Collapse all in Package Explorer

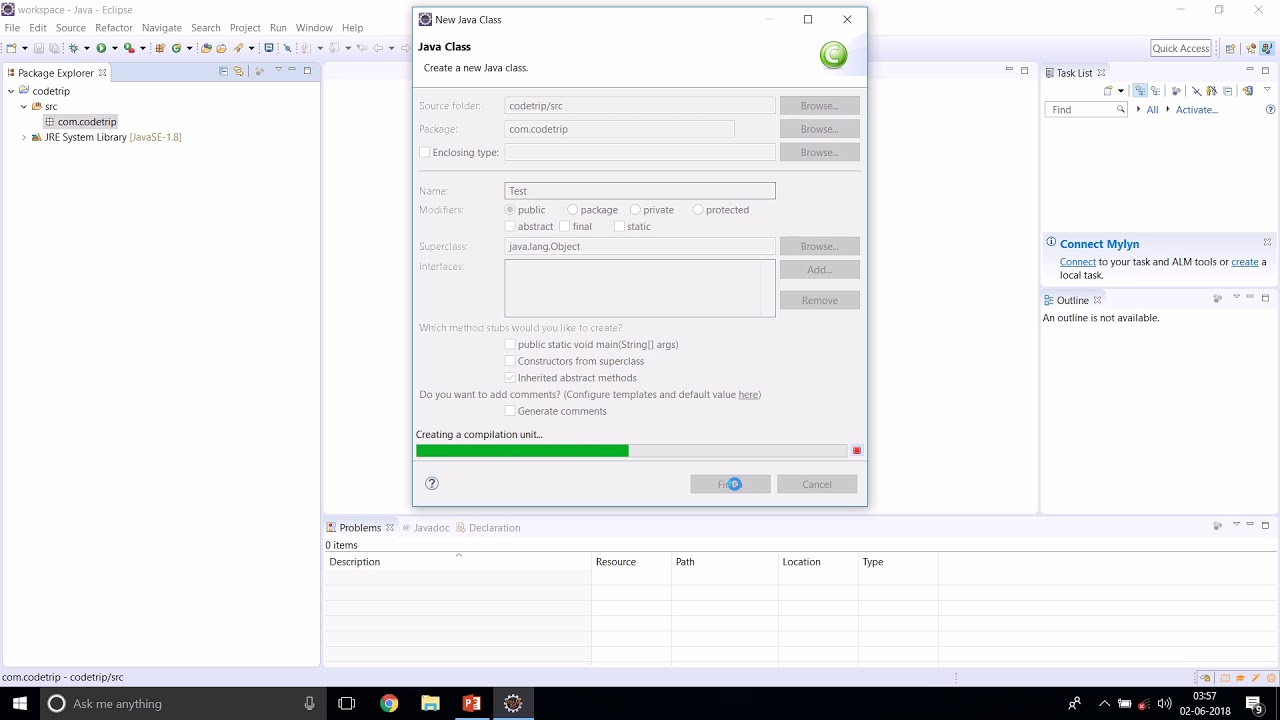(x=223, y=71)
